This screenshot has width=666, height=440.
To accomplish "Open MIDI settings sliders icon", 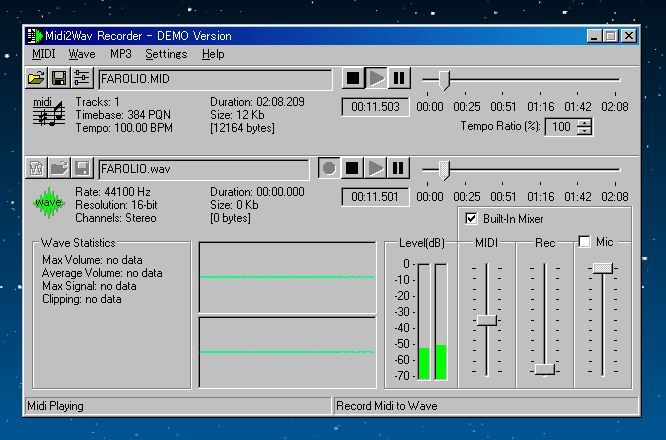I will pyautogui.click(x=82, y=78).
